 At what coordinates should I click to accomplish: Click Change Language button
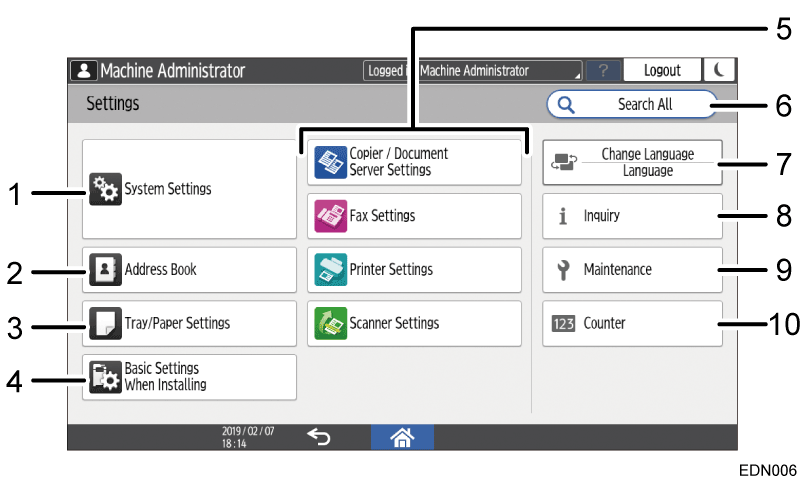(x=632, y=162)
